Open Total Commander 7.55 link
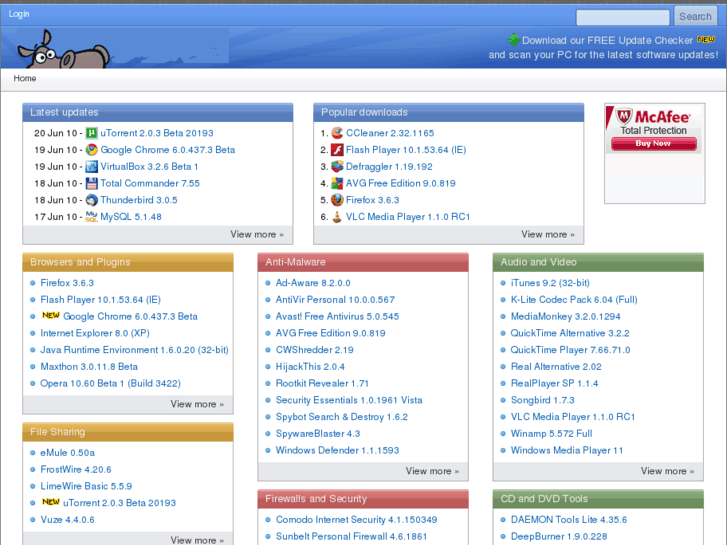Viewport: 727px width, 545px height. [150, 183]
